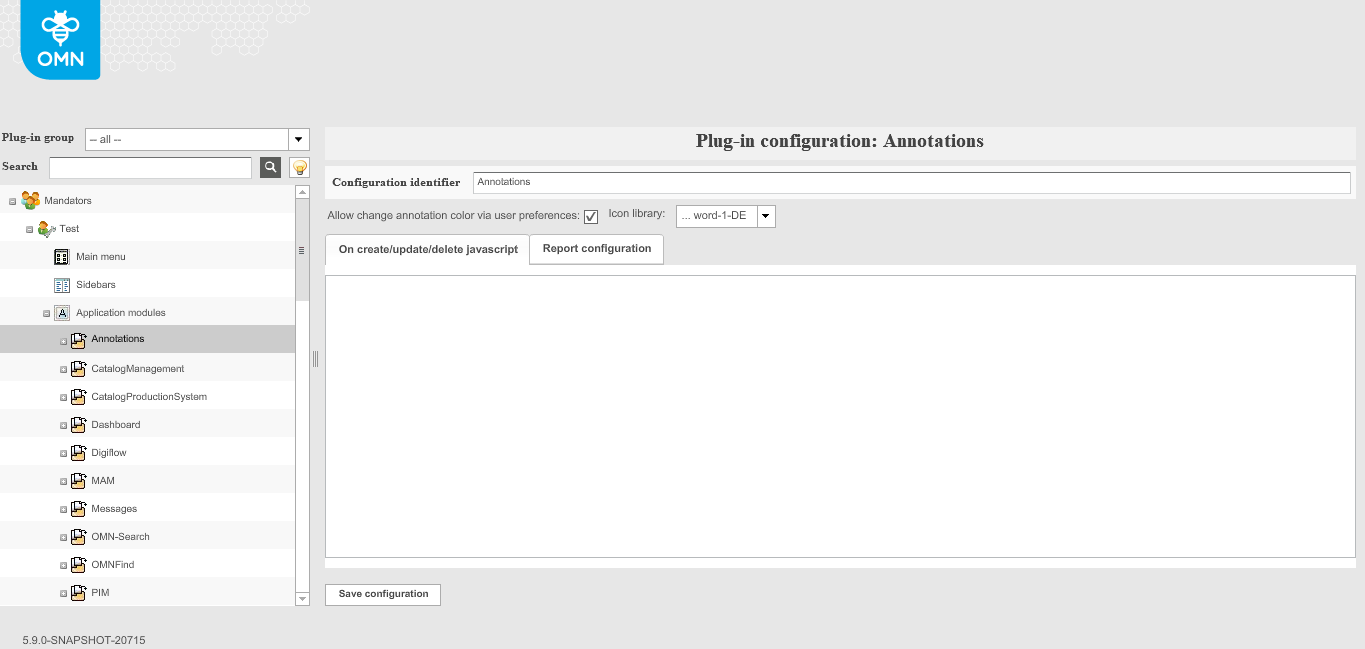Viewport: 1365px width, 649px height.
Task: Open the Main menu icon
Action: coord(62,256)
